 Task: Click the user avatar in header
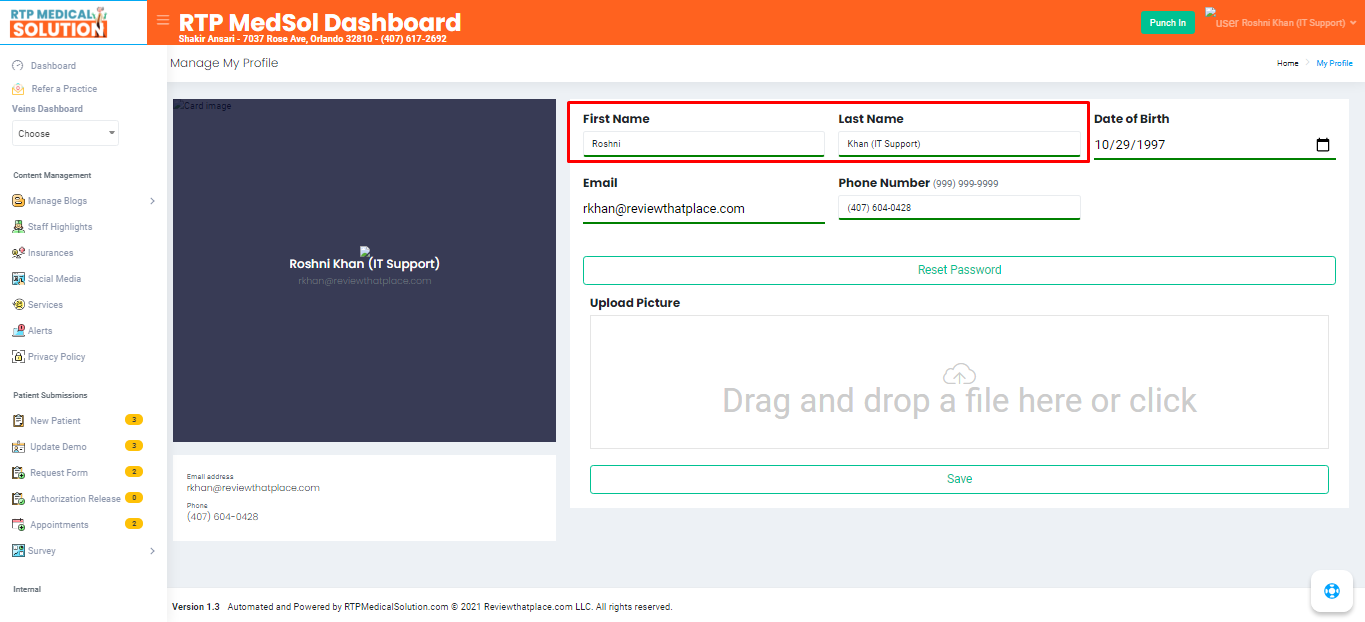1221,19
